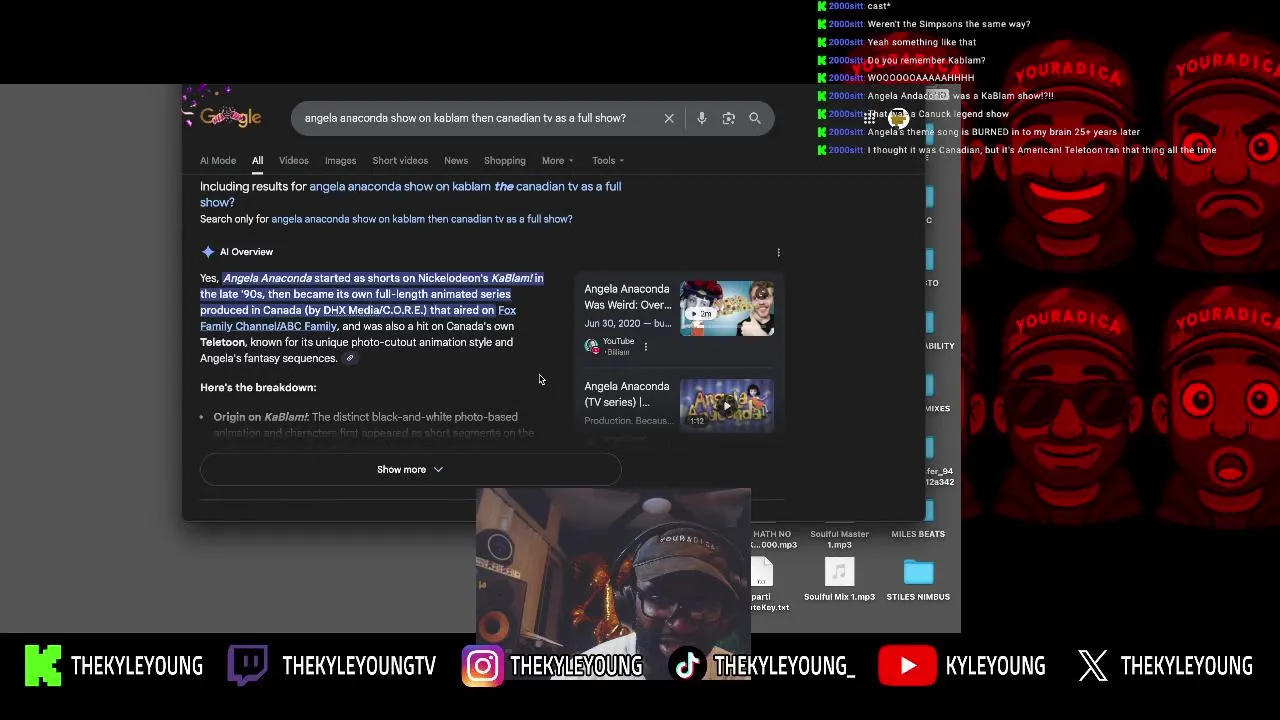Open the Google apps grid icon
The height and width of the screenshot is (720, 1280).
coord(869,118)
